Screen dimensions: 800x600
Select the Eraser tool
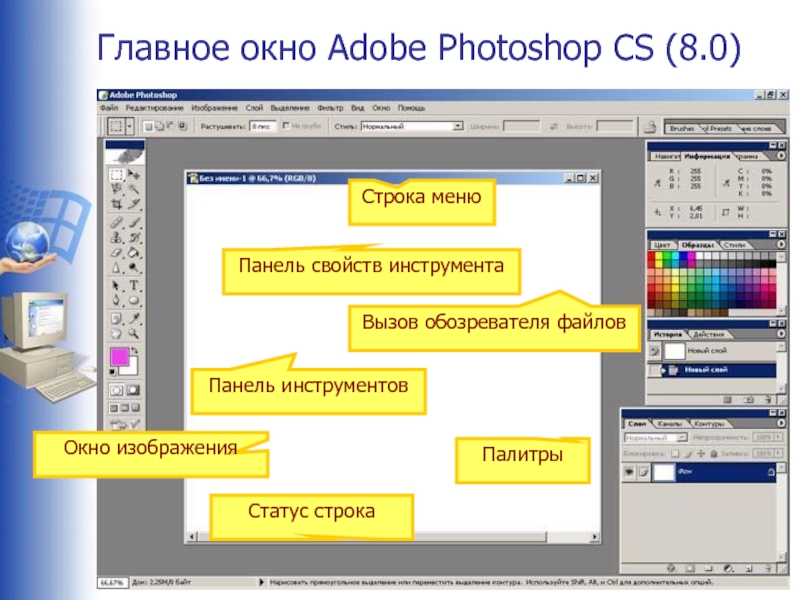tap(116, 253)
